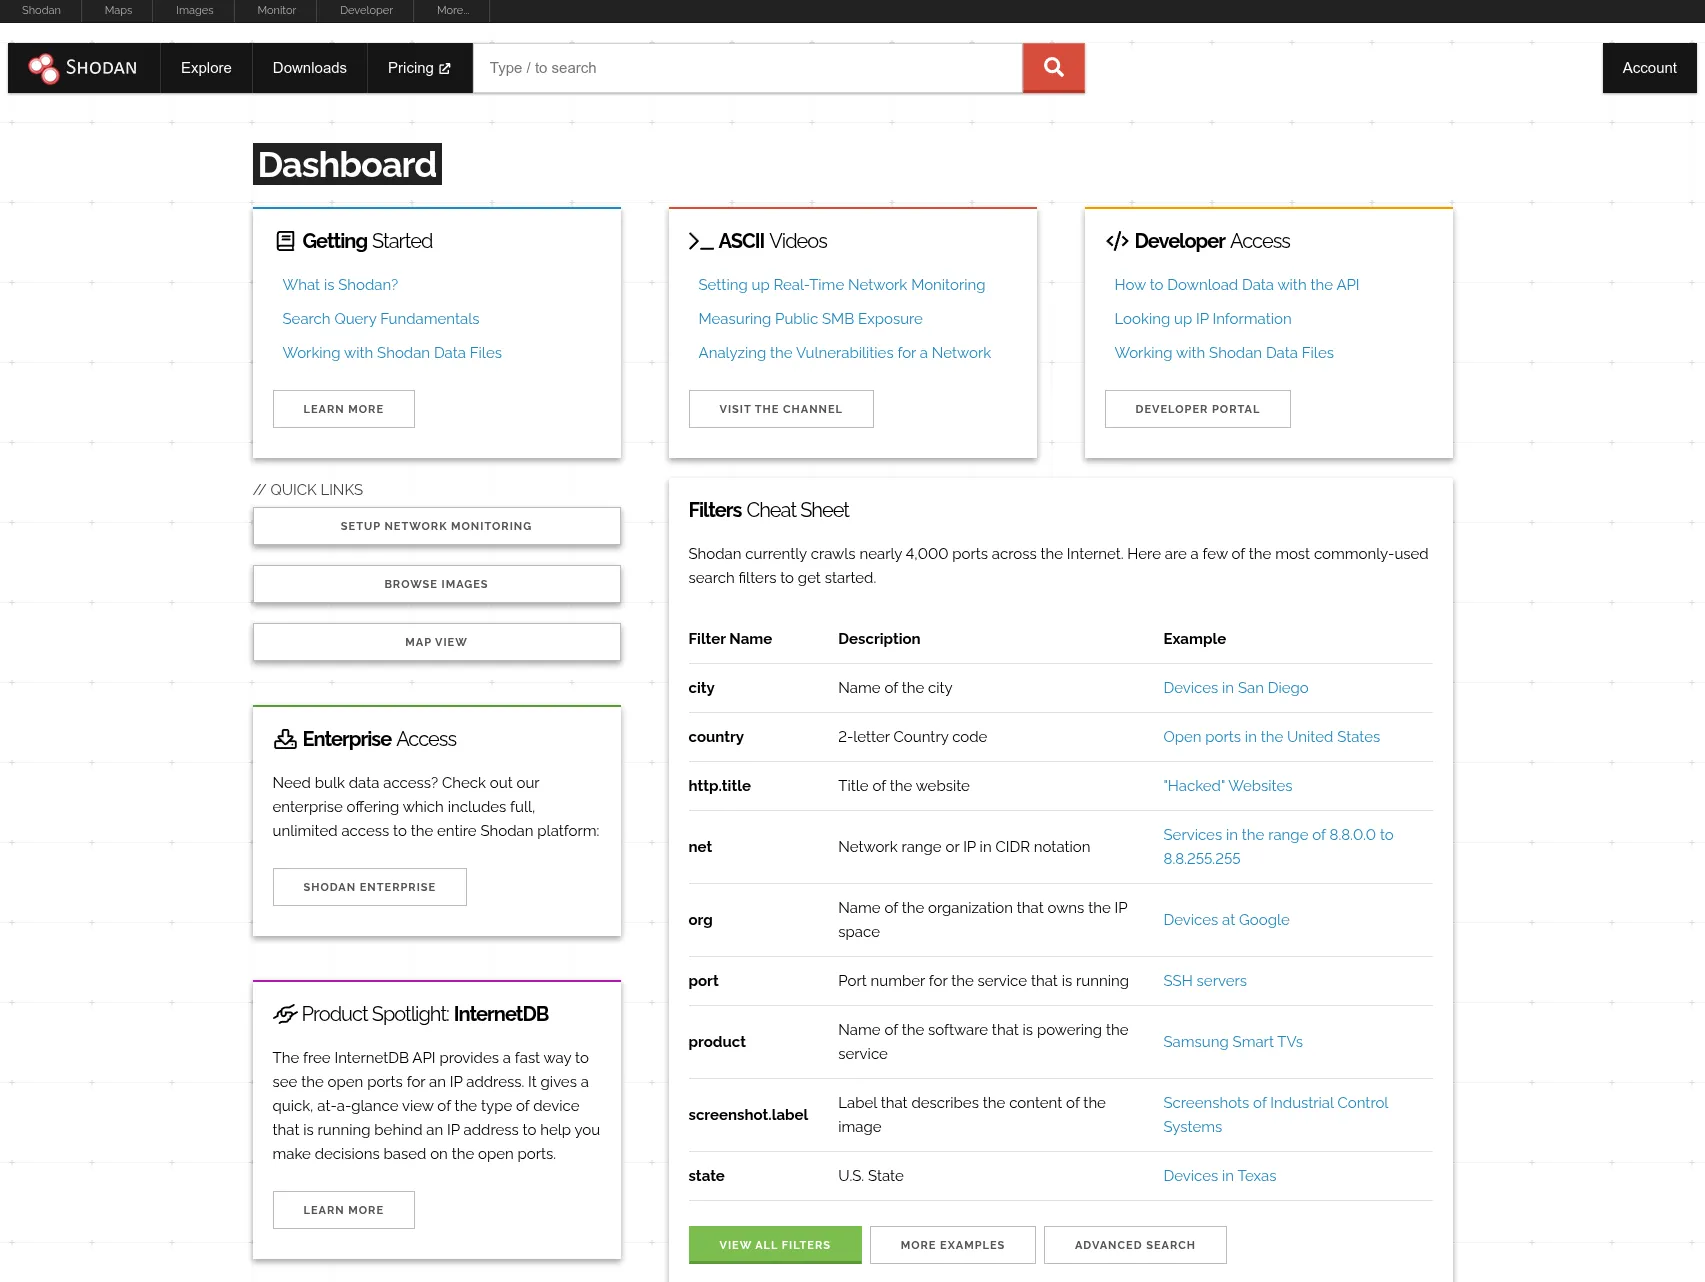Click the icon beside Enterprise Access
This screenshot has height=1282, width=1705.
click(284, 738)
